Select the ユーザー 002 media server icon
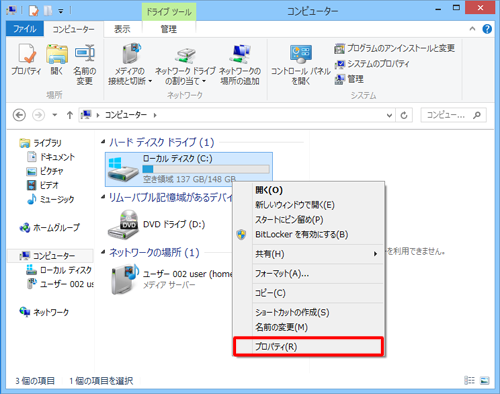Viewport: 500px width, 394px height. (125, 279)
